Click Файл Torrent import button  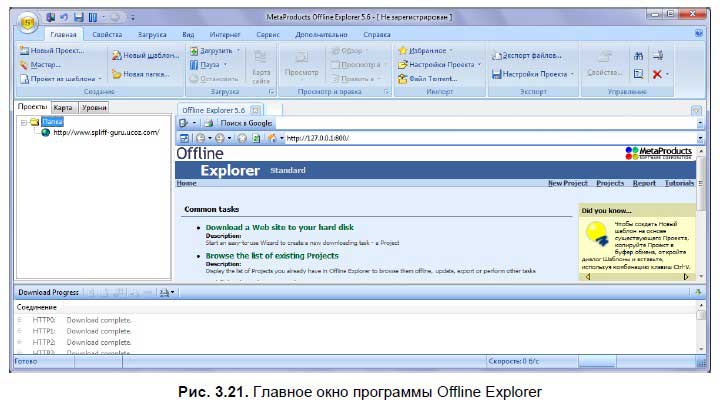coord(428,79)
